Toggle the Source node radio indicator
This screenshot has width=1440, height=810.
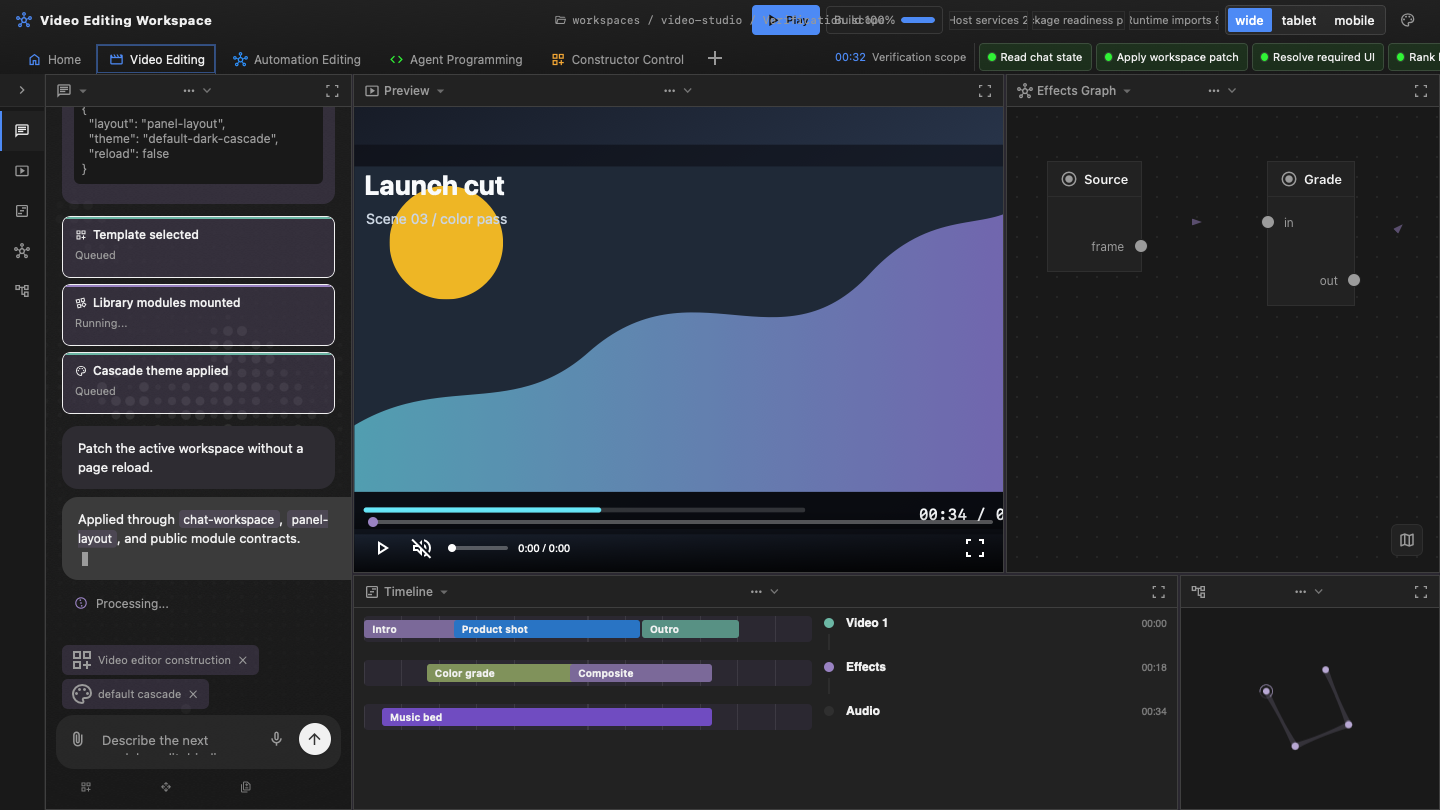pos(1068,179)
